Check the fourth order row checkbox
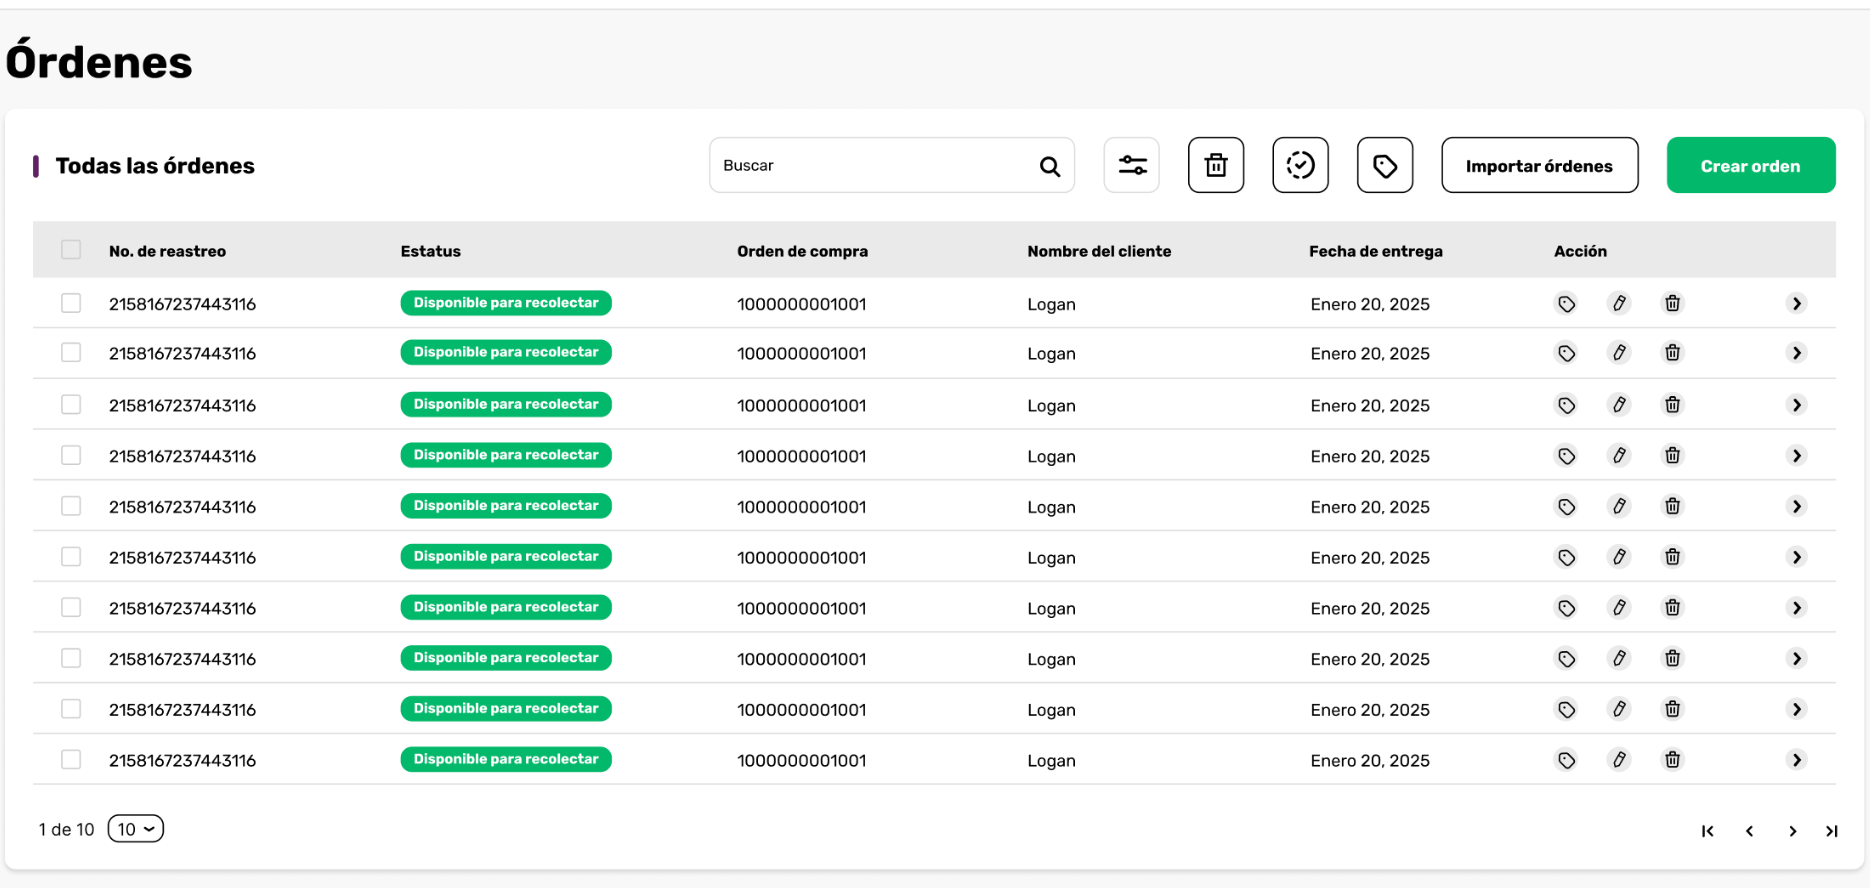 point(71,455)
